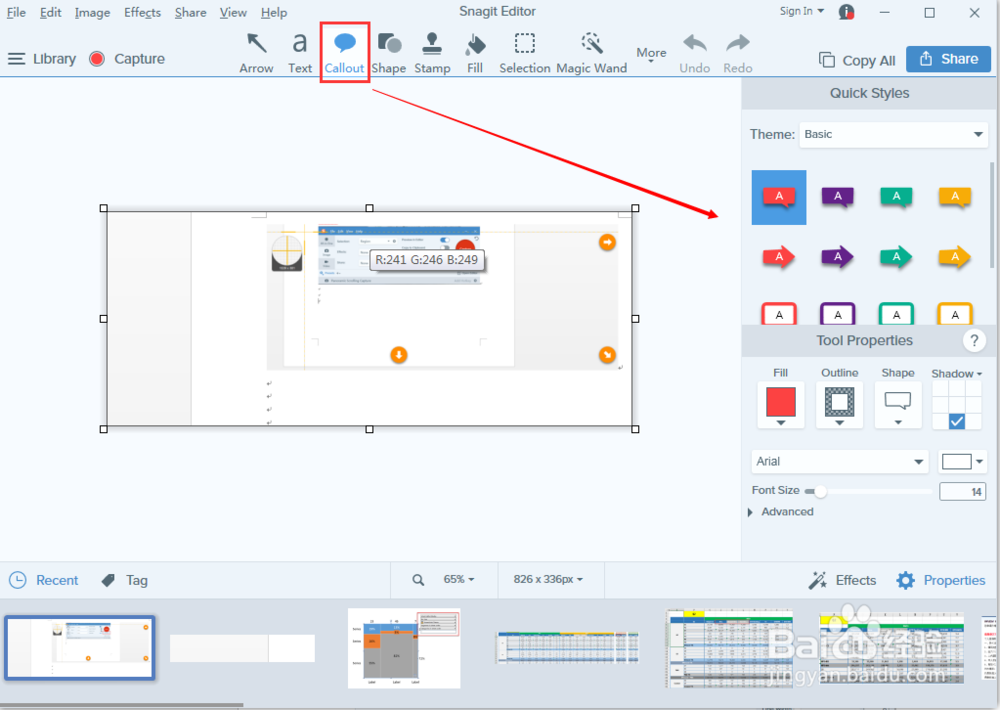Open the Fill color dropdown

tap(781, 422)
